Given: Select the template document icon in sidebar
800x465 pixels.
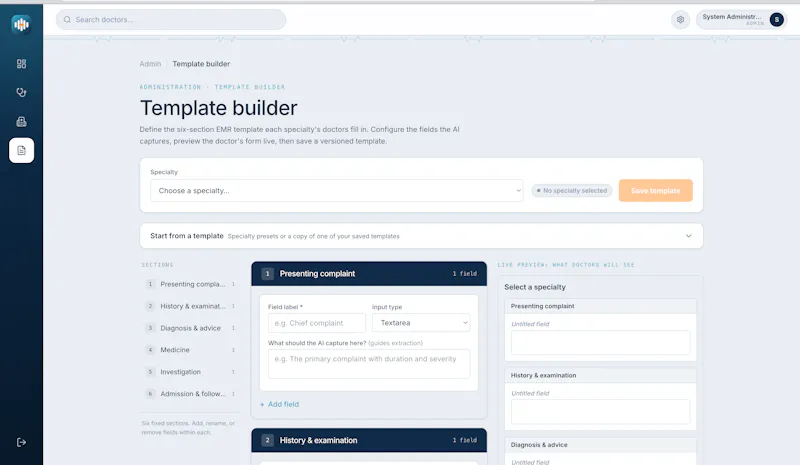Looking at the screenshot, I should [21, 150].
